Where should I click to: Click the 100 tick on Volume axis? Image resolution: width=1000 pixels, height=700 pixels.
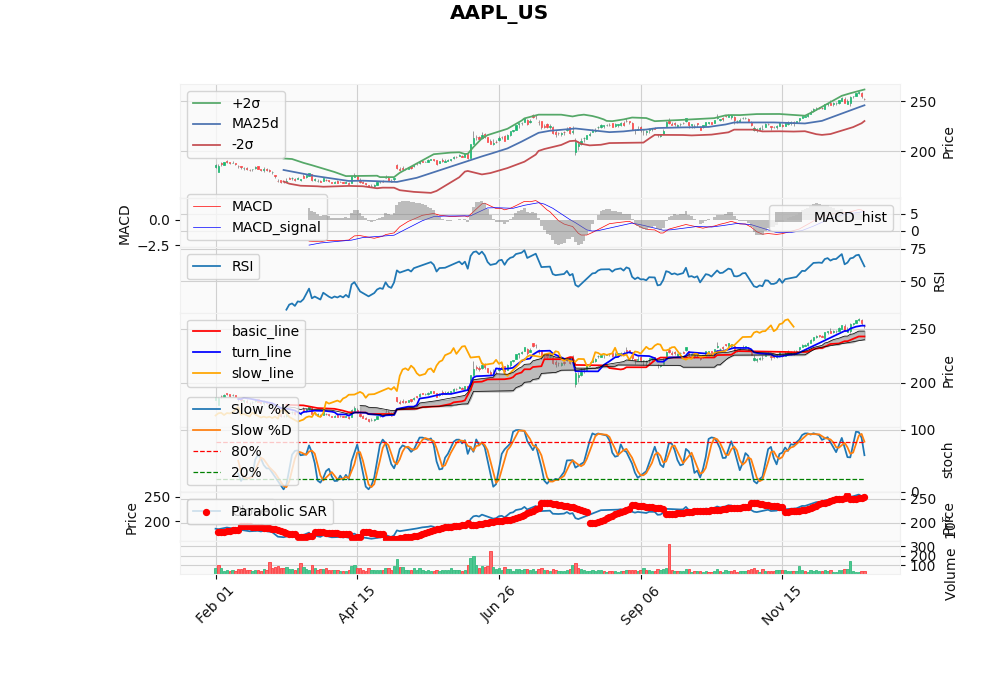[923, 567]
